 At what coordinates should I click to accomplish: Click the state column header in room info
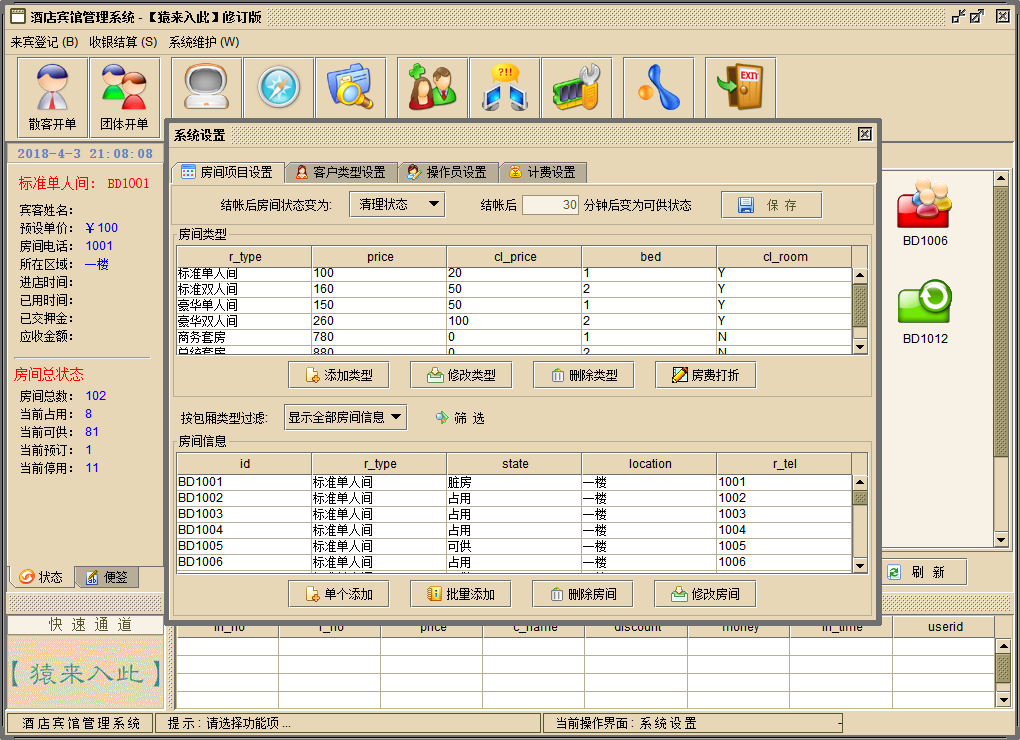(x=515, y=464)
